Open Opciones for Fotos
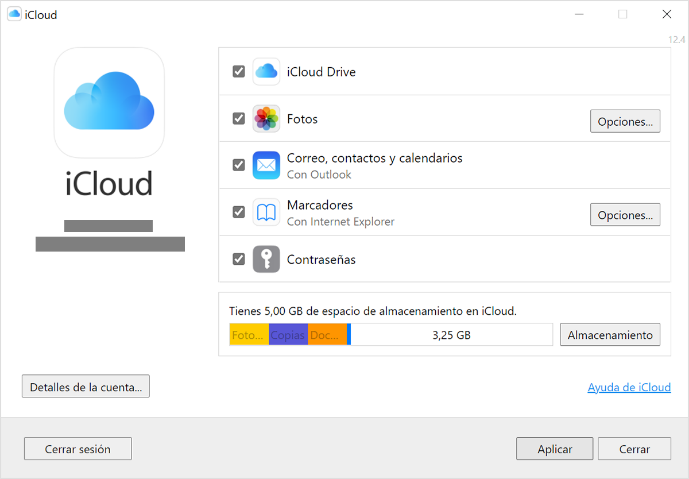This screenshot has width=689, height=479. point(625,121)
